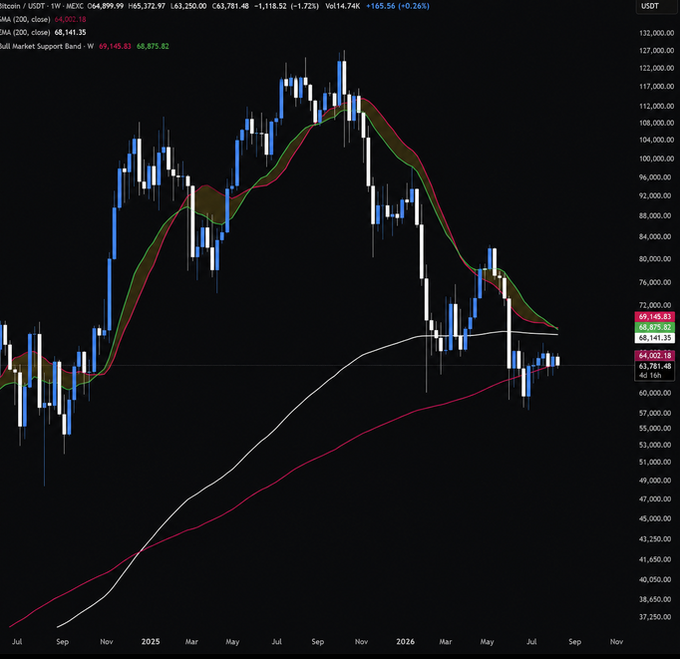Click the high price H65,372.97 in header
This screenshot has width=680, height=659.
pyautogui.click(x=147, y=6)
